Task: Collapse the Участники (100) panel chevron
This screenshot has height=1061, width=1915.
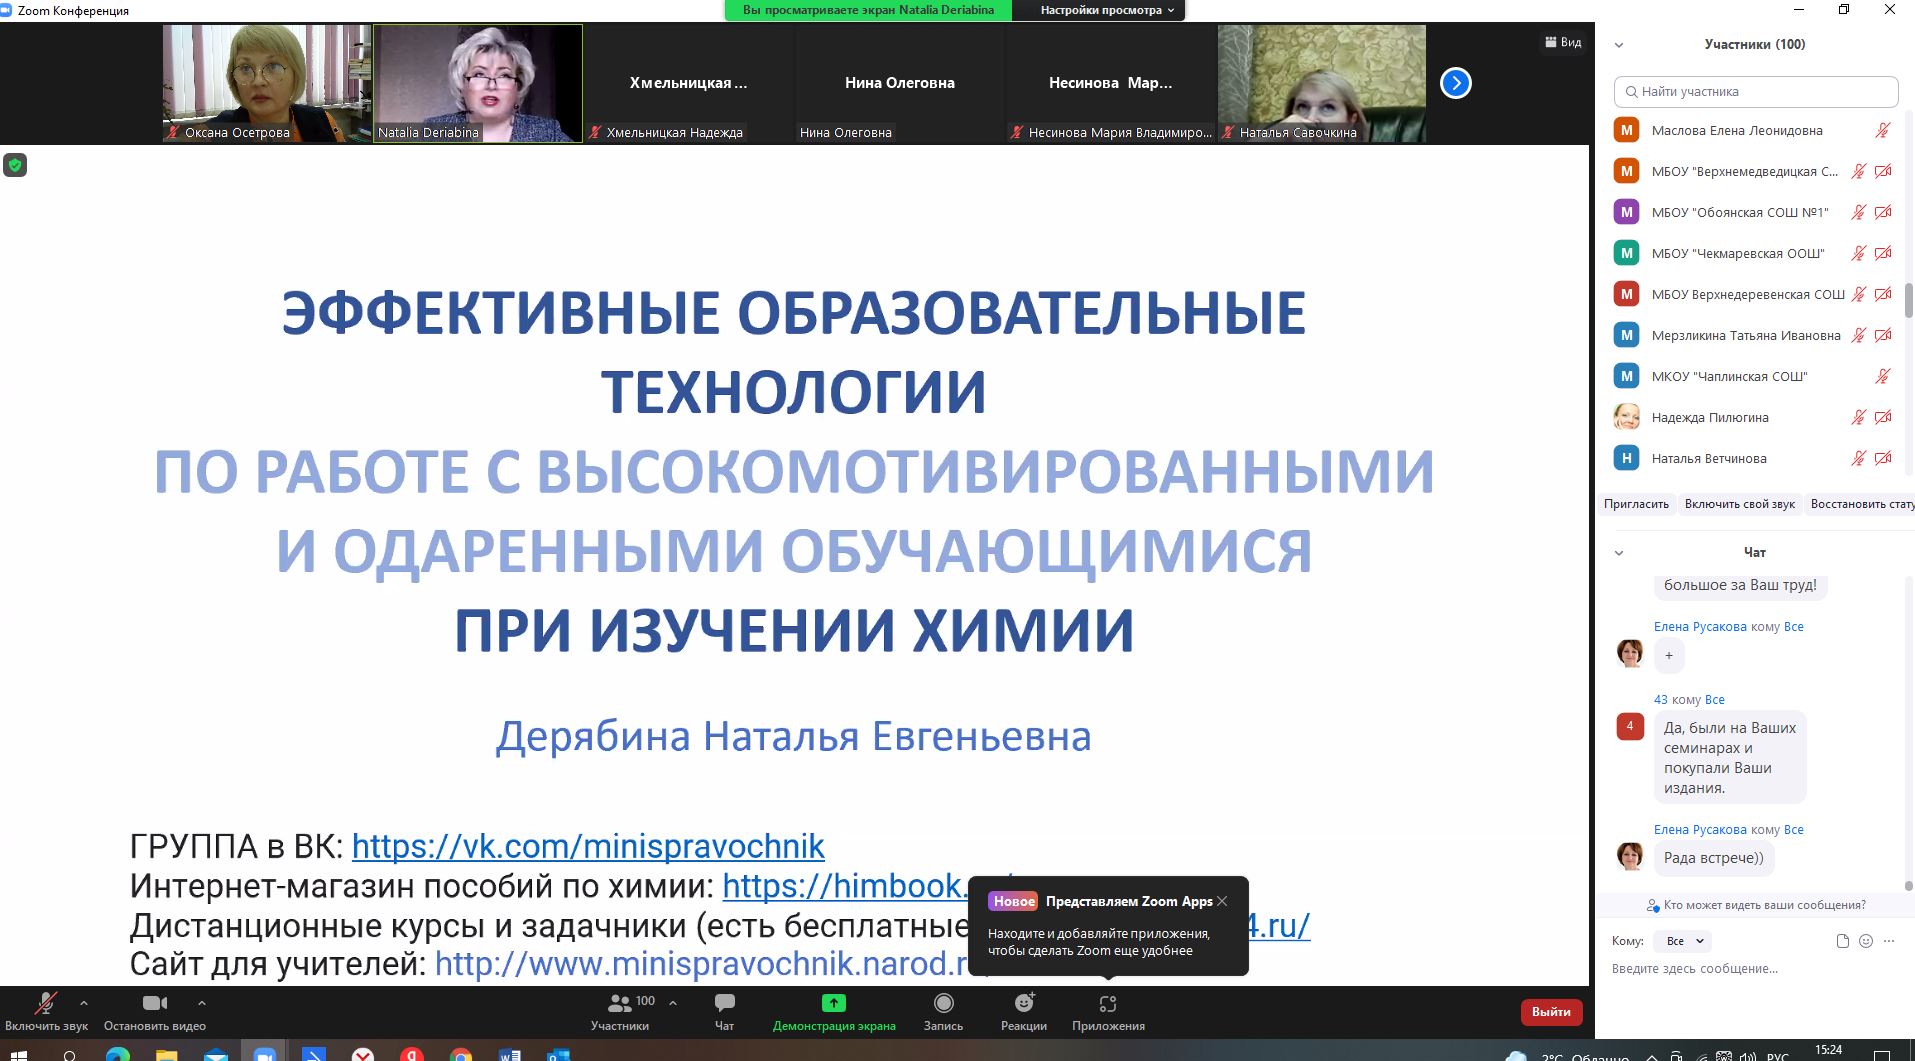Action: tap(1619, 45)
